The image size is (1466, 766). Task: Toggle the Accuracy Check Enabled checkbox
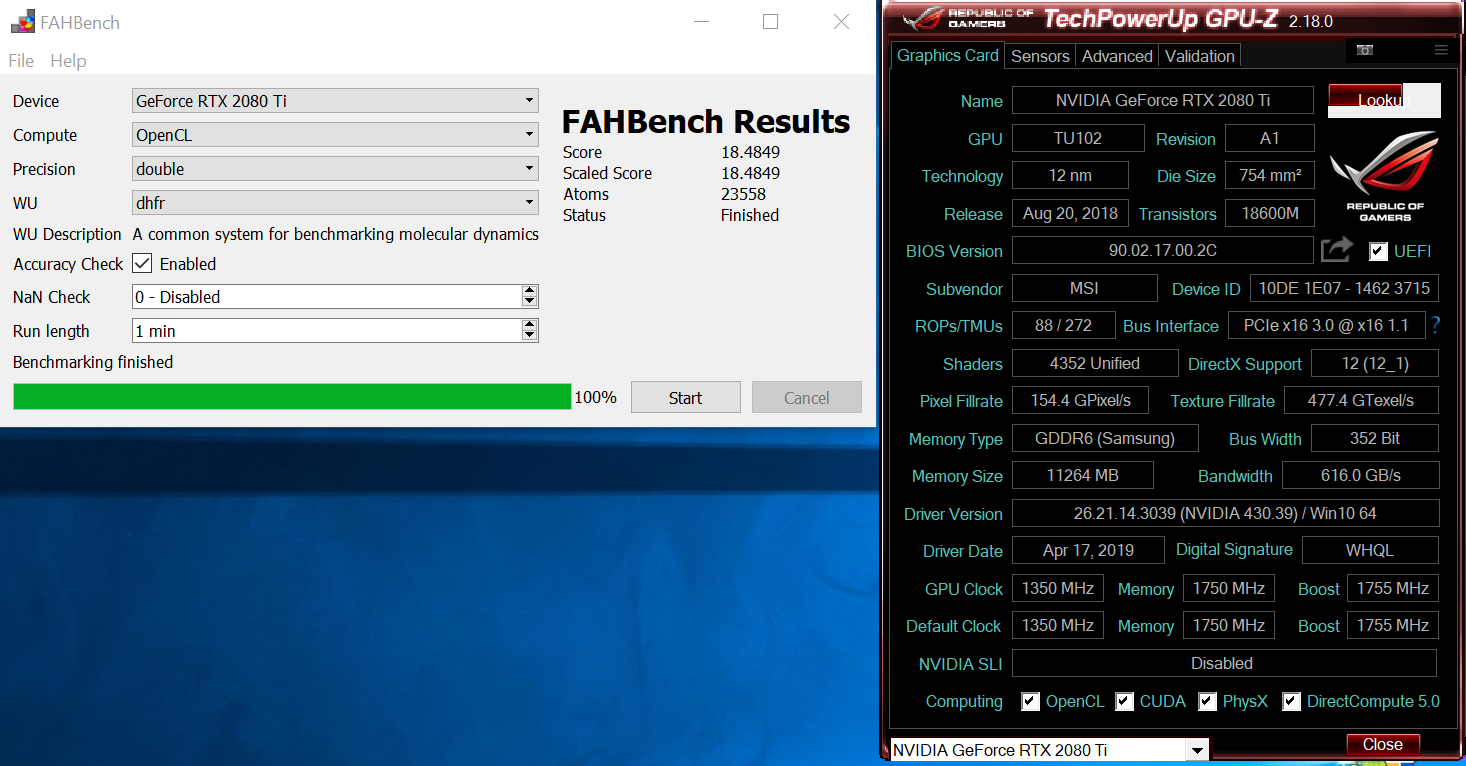pos(142,263)
